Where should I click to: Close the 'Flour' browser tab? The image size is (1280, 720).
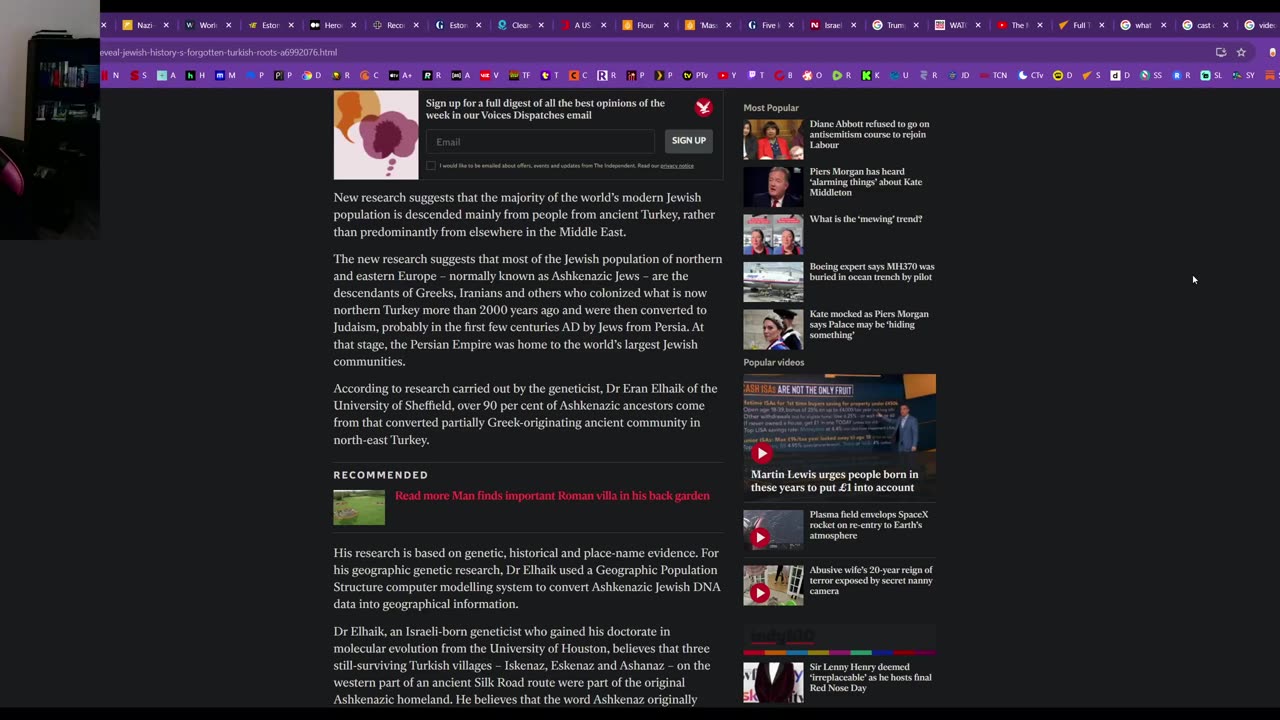click(665, 25)
